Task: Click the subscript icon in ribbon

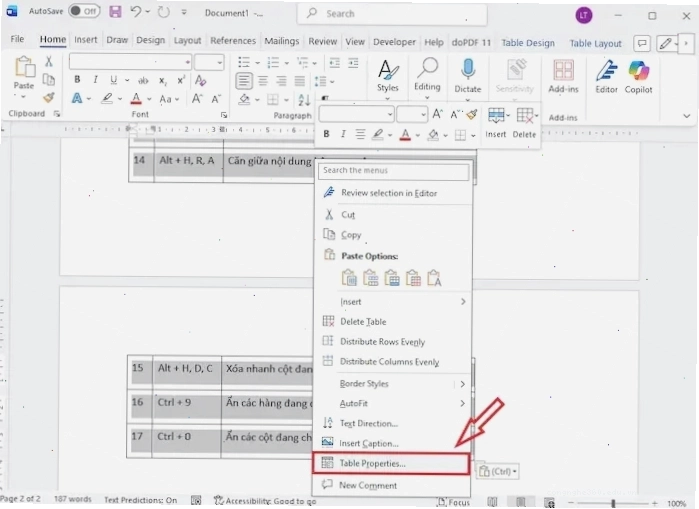Action: (163, 81)
